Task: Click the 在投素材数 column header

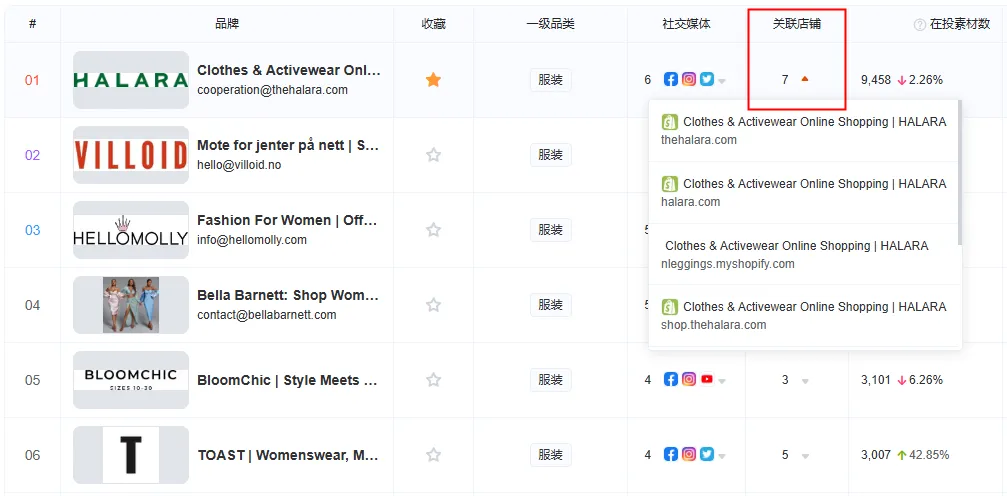Action: [x=960, y=24]
